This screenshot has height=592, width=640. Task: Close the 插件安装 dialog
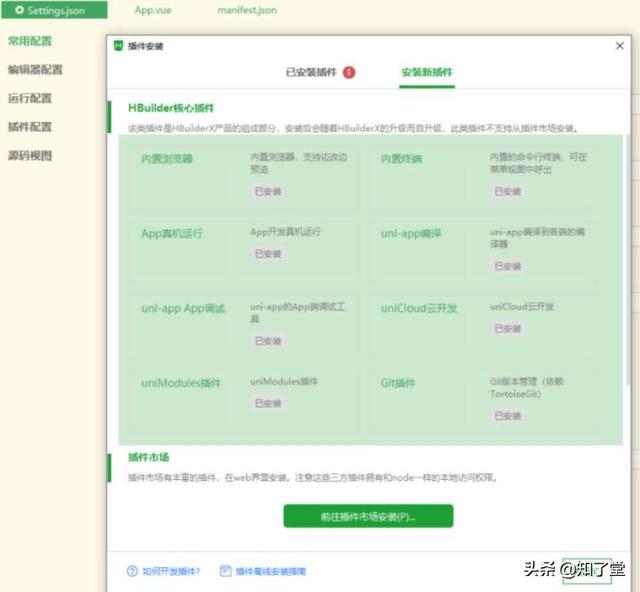(x=620, y=46)
